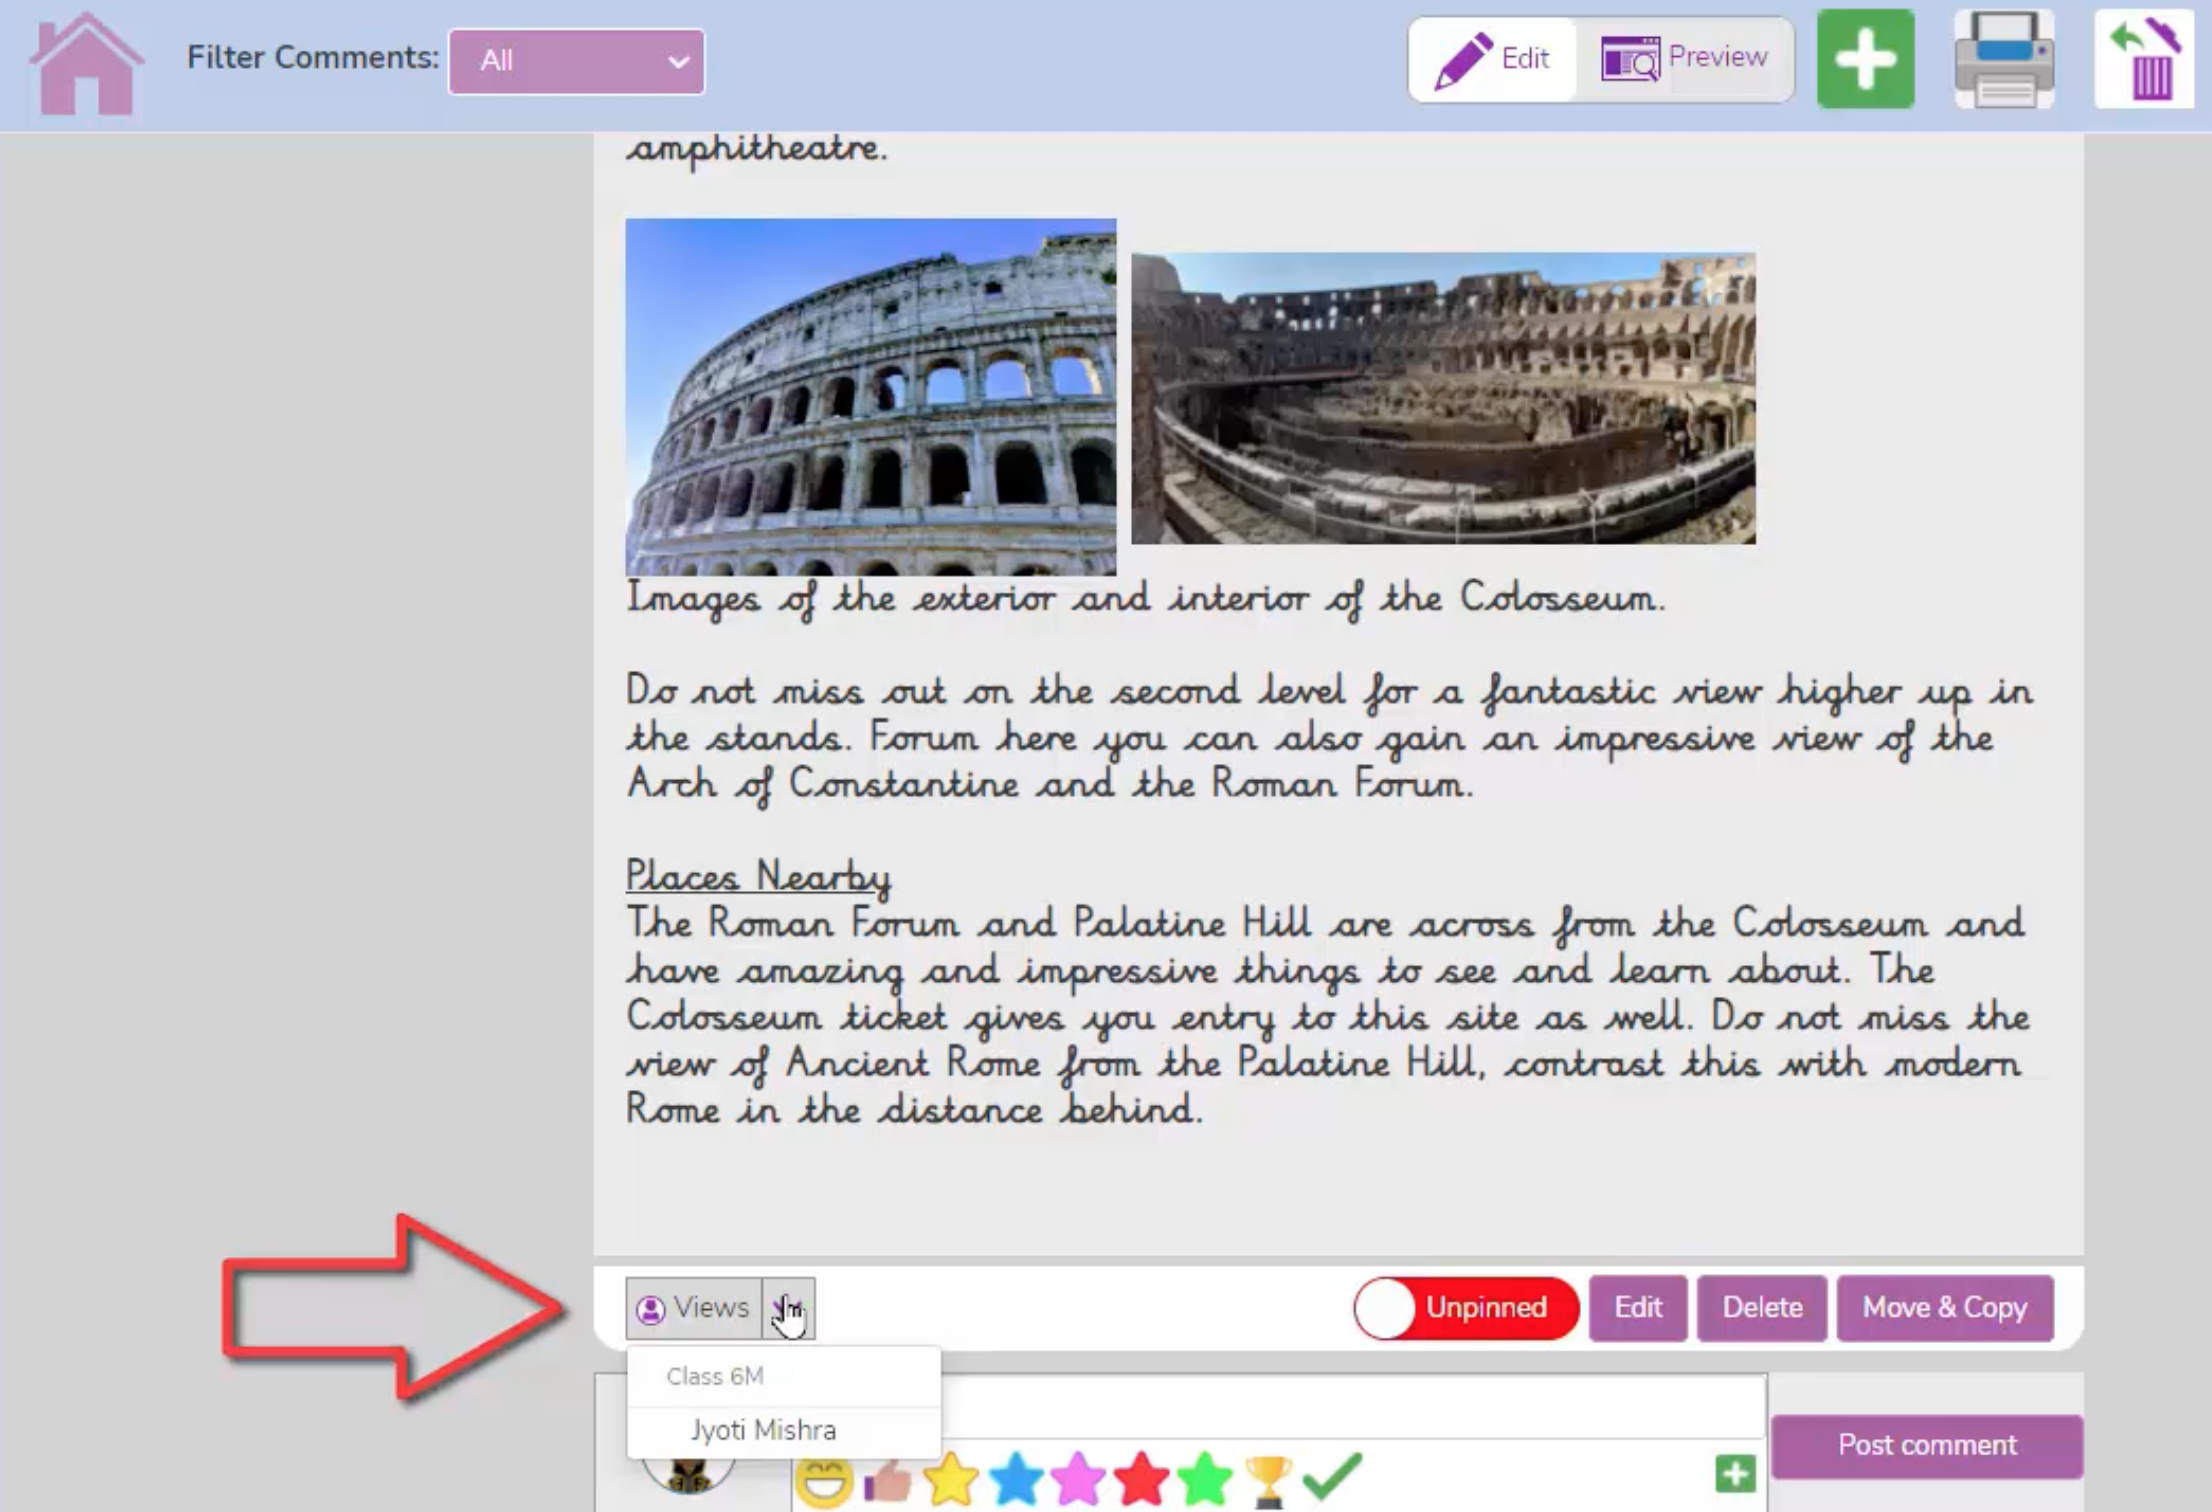Expand the Views dropdown menu
The image size is (2212, 1512).
788,1307
